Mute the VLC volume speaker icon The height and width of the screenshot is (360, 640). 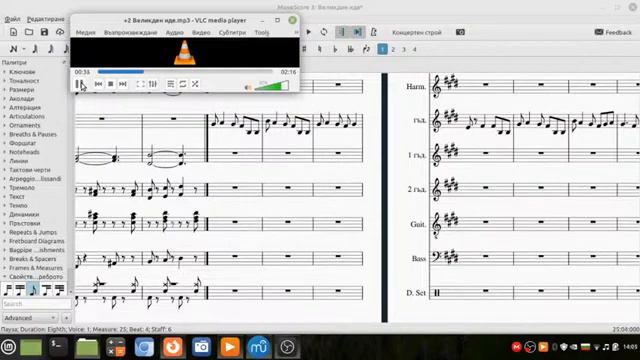pyautogui.click(x=248, y=87)
